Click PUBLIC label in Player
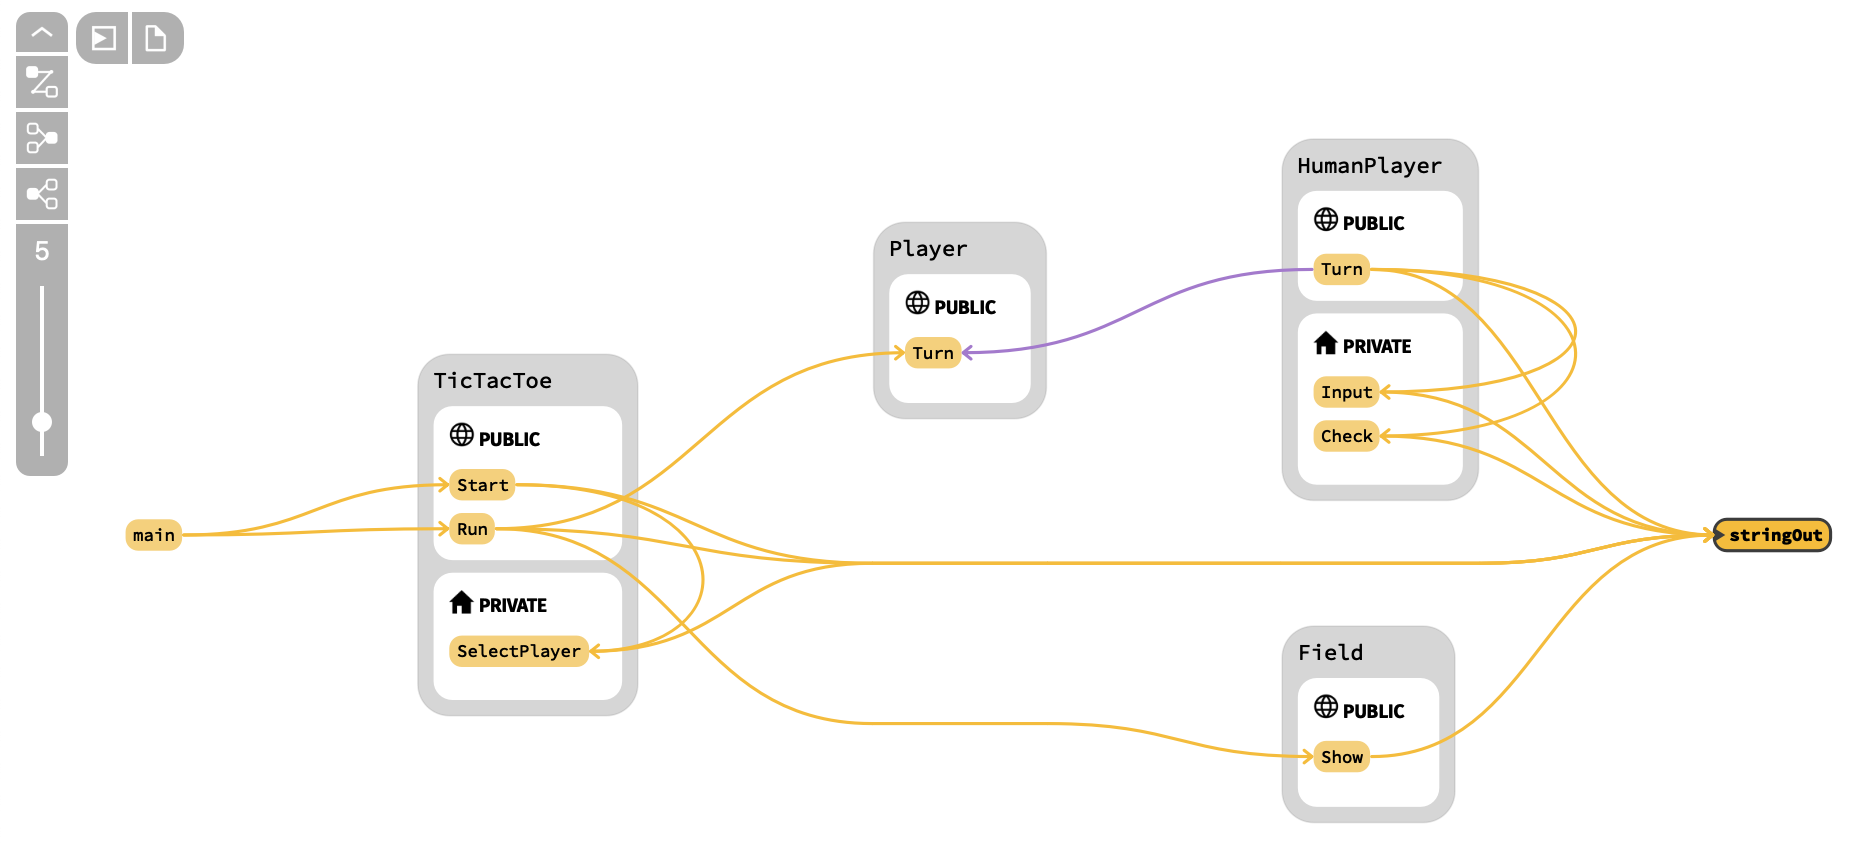The height and width of the screenshot is (846, 1852). tap(965, 308)
